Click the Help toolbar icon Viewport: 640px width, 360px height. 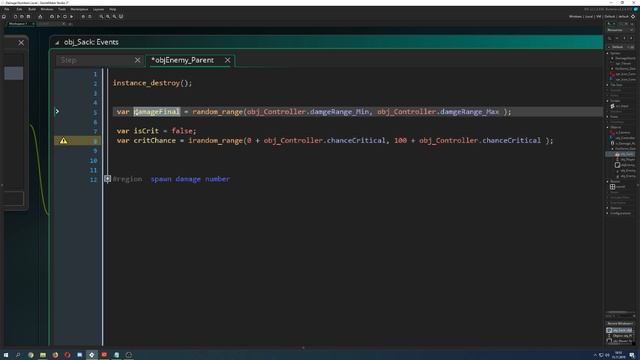90,17
